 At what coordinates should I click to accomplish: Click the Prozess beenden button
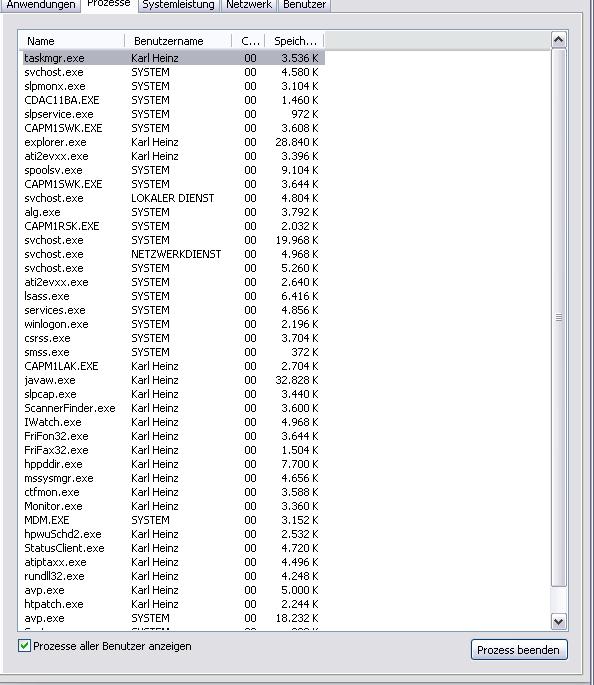[x=519, y=650]
